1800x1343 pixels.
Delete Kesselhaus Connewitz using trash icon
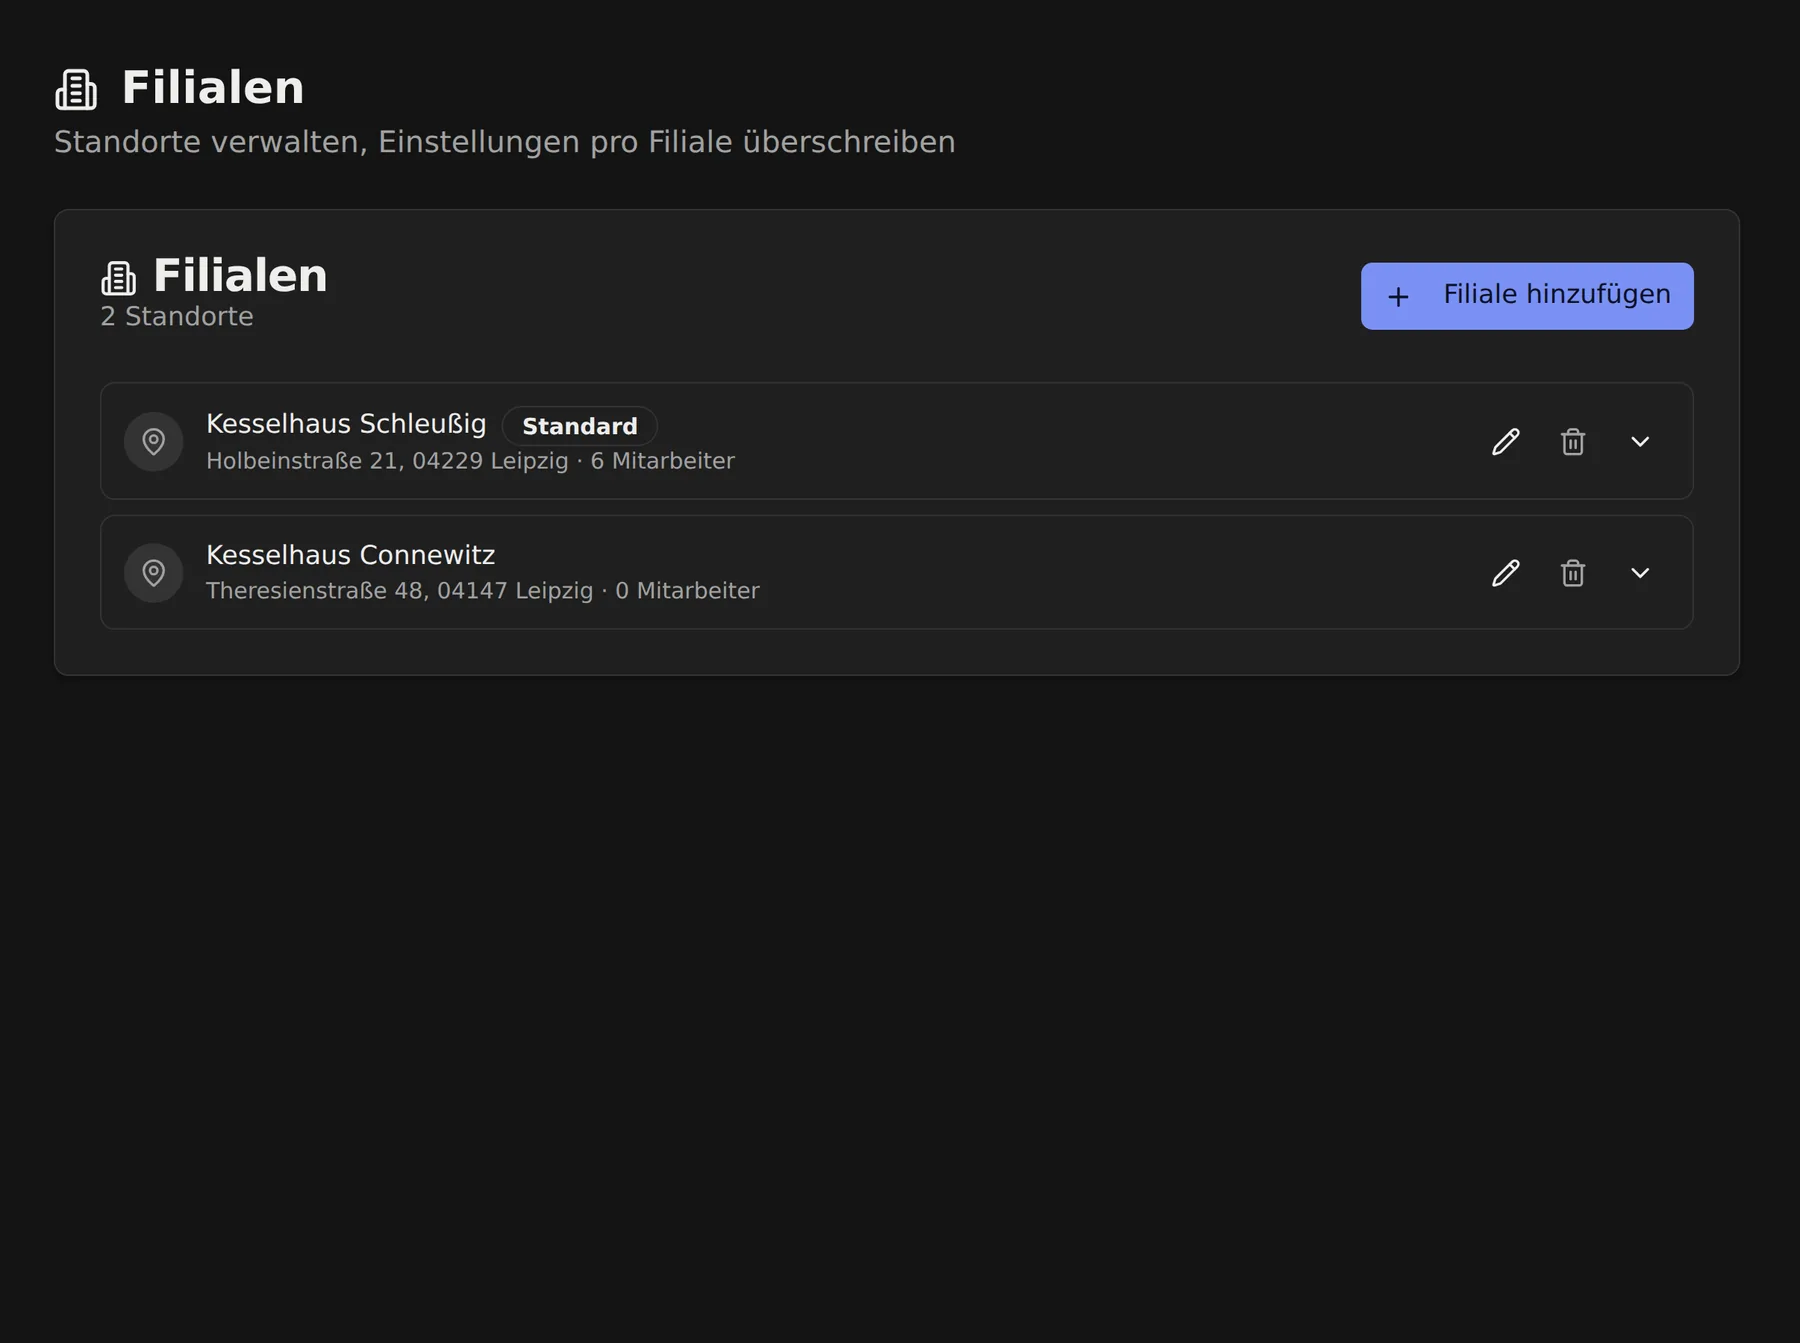1572,572
